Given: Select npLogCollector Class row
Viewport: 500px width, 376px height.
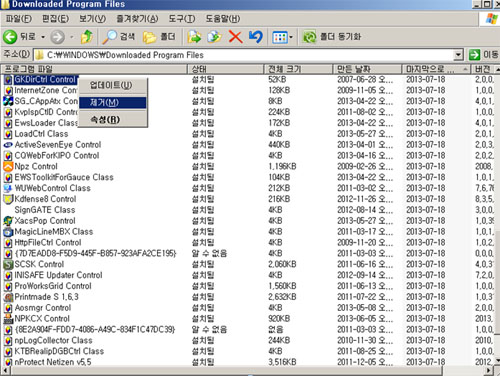Looking at the screenshot, I should coord(248,340).
